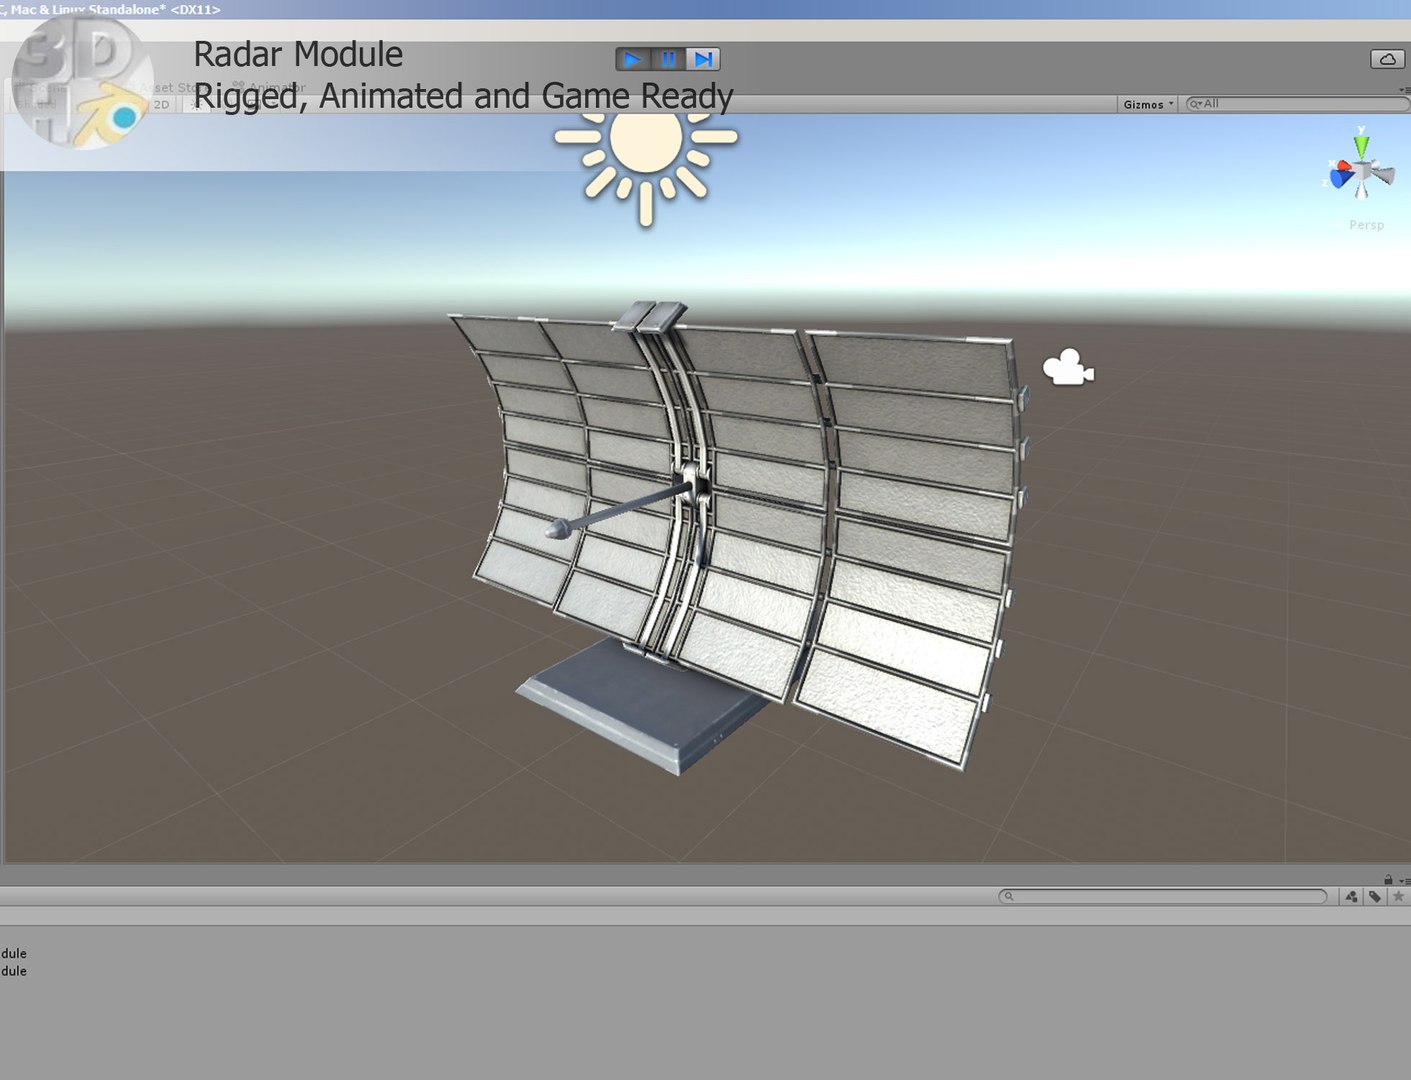Open the Gizmos dropdown
The height and width of the screenshot is (1080, 1411).
pos(1147,104)
